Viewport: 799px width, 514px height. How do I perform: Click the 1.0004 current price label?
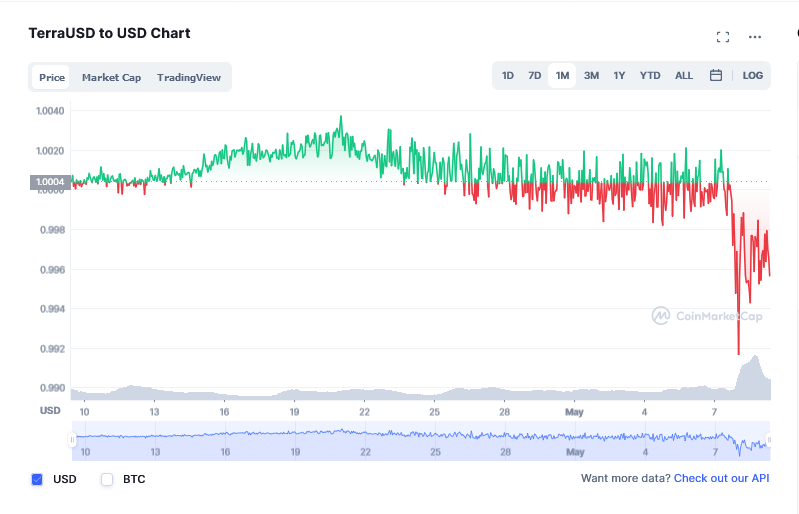pos(50,182)
